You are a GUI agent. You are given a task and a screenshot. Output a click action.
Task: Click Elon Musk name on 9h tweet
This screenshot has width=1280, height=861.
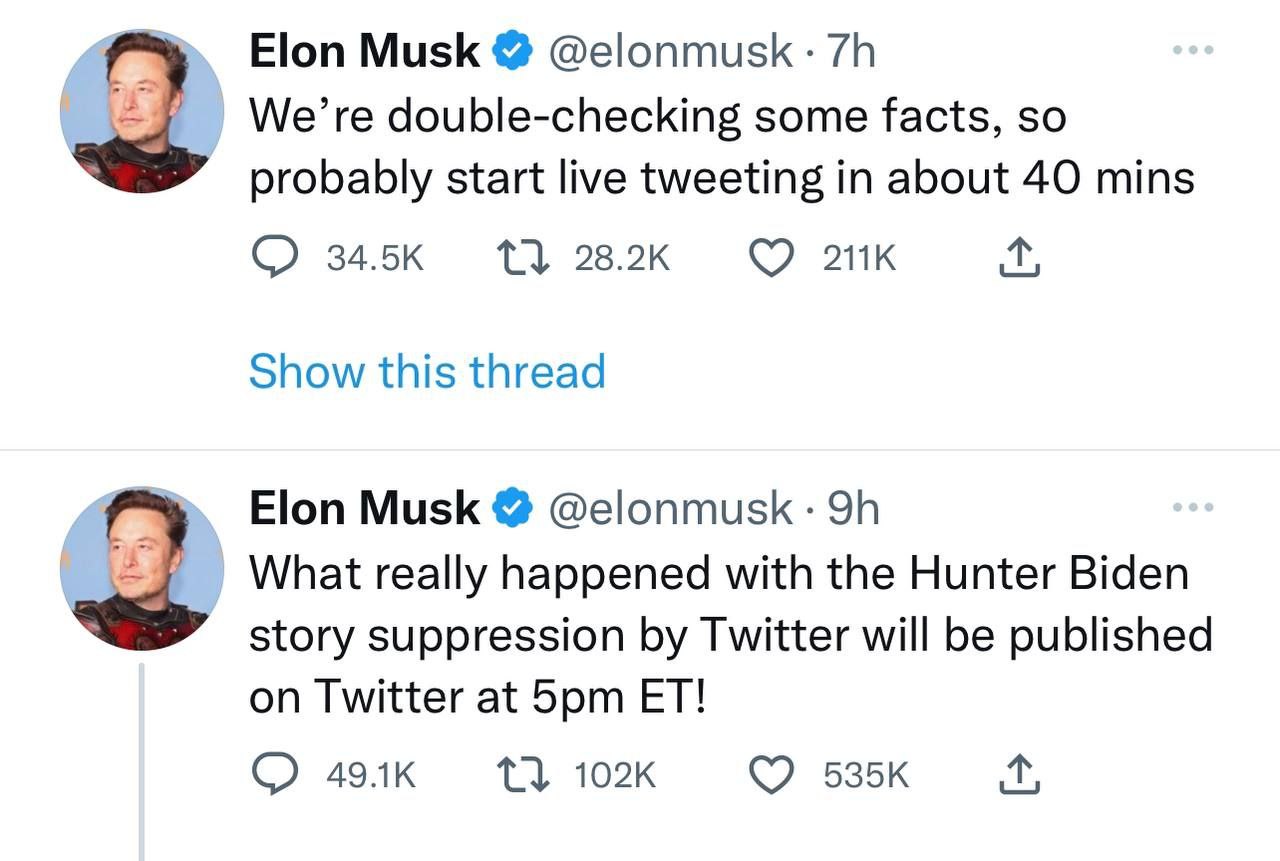click(x=364, y=509)
